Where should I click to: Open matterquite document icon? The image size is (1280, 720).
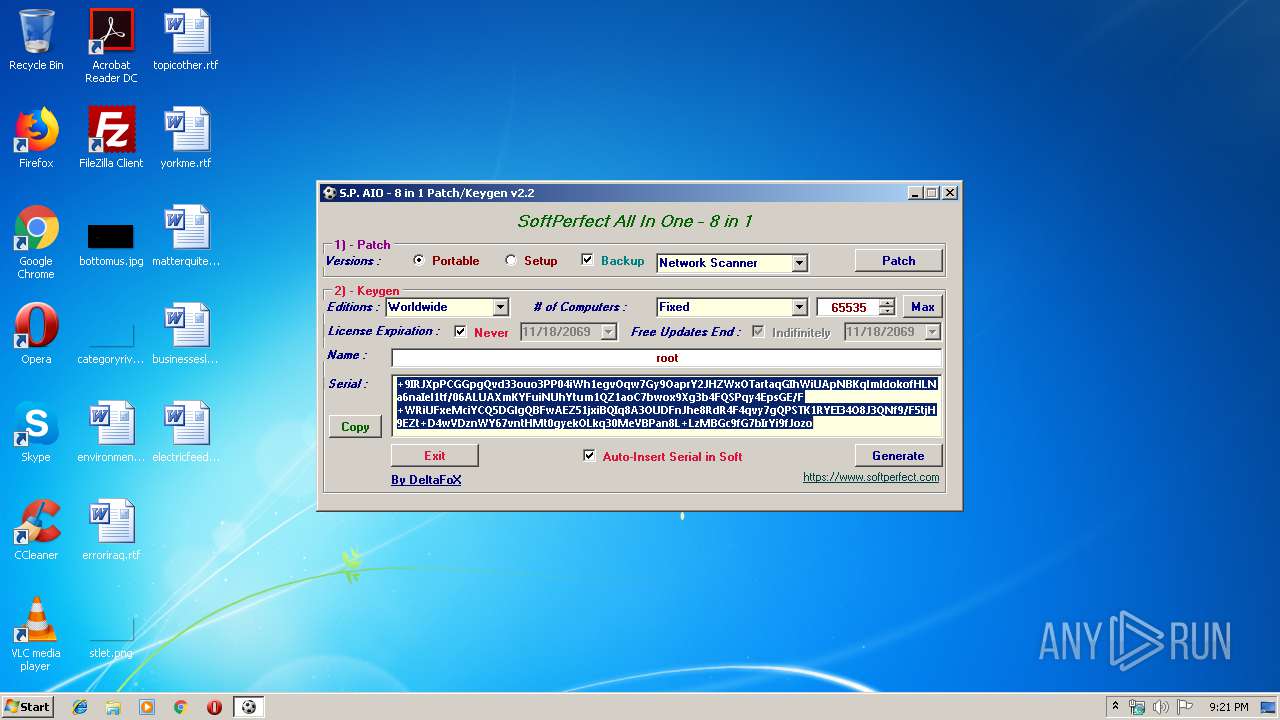tap(186, 236)
